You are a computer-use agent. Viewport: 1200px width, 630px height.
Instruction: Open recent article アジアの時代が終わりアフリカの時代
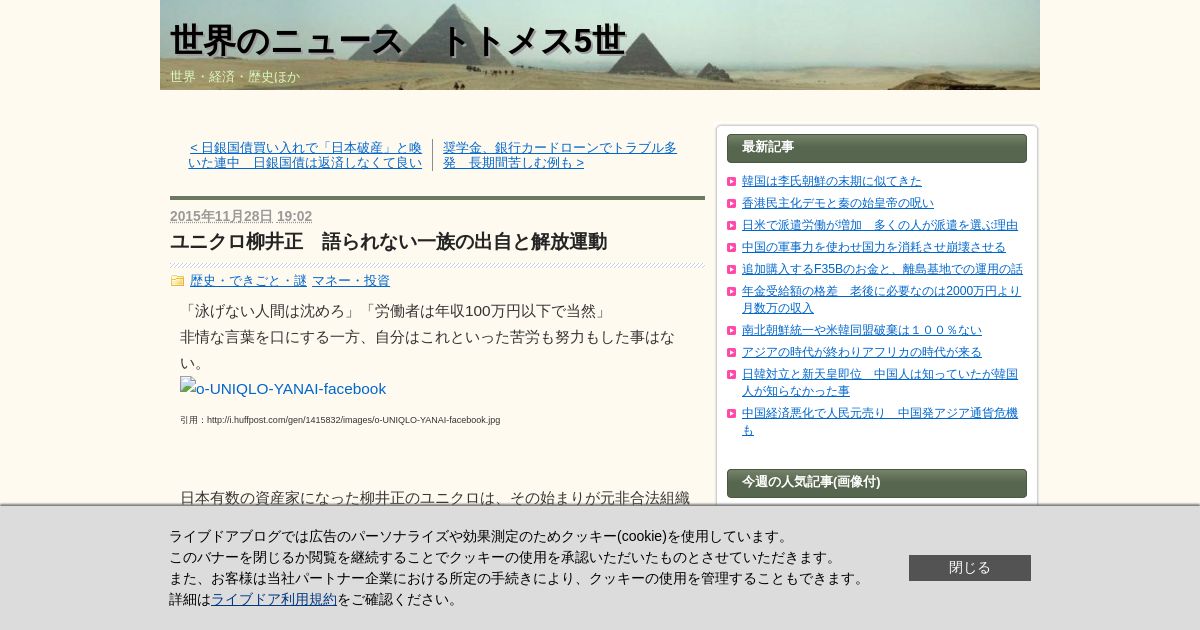tap(862, 352)
